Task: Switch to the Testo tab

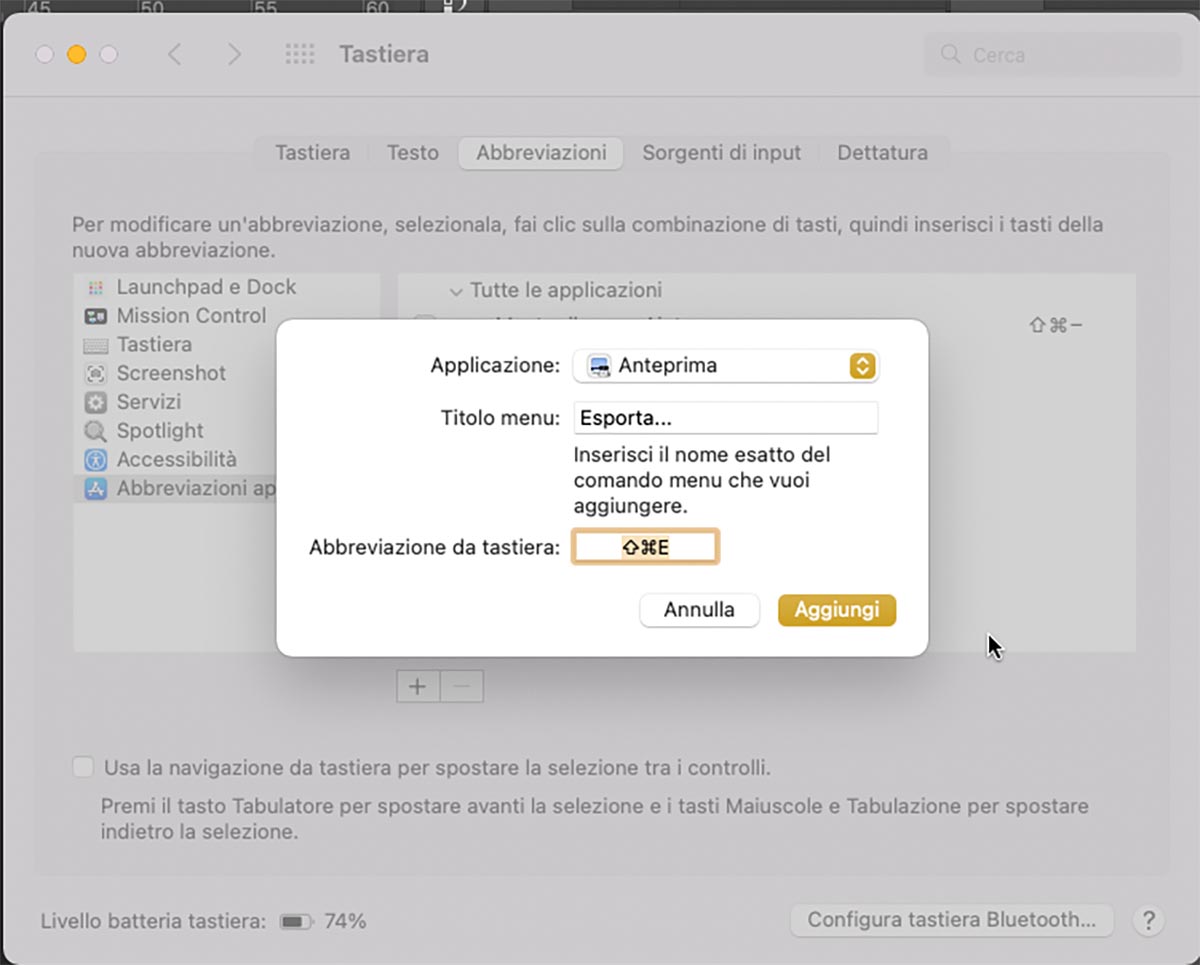Action: tap(412, 153)
